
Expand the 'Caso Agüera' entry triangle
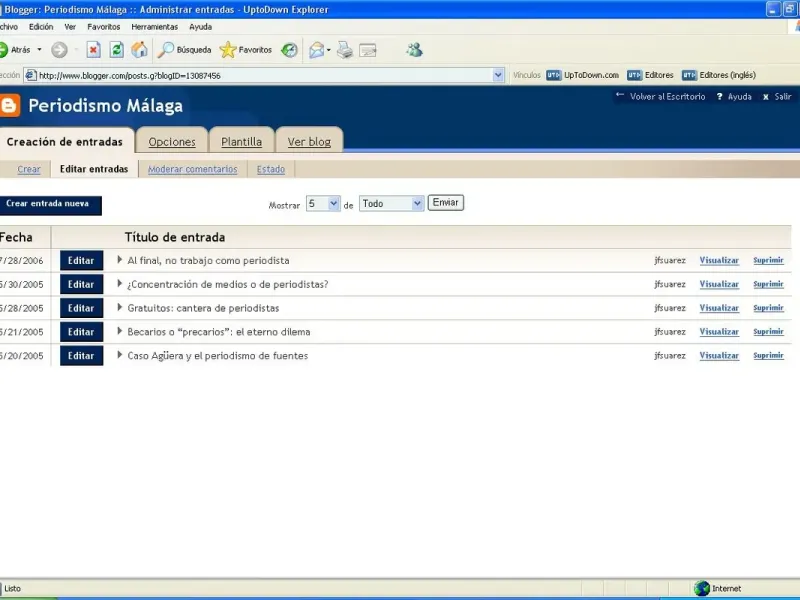(120, 355)
